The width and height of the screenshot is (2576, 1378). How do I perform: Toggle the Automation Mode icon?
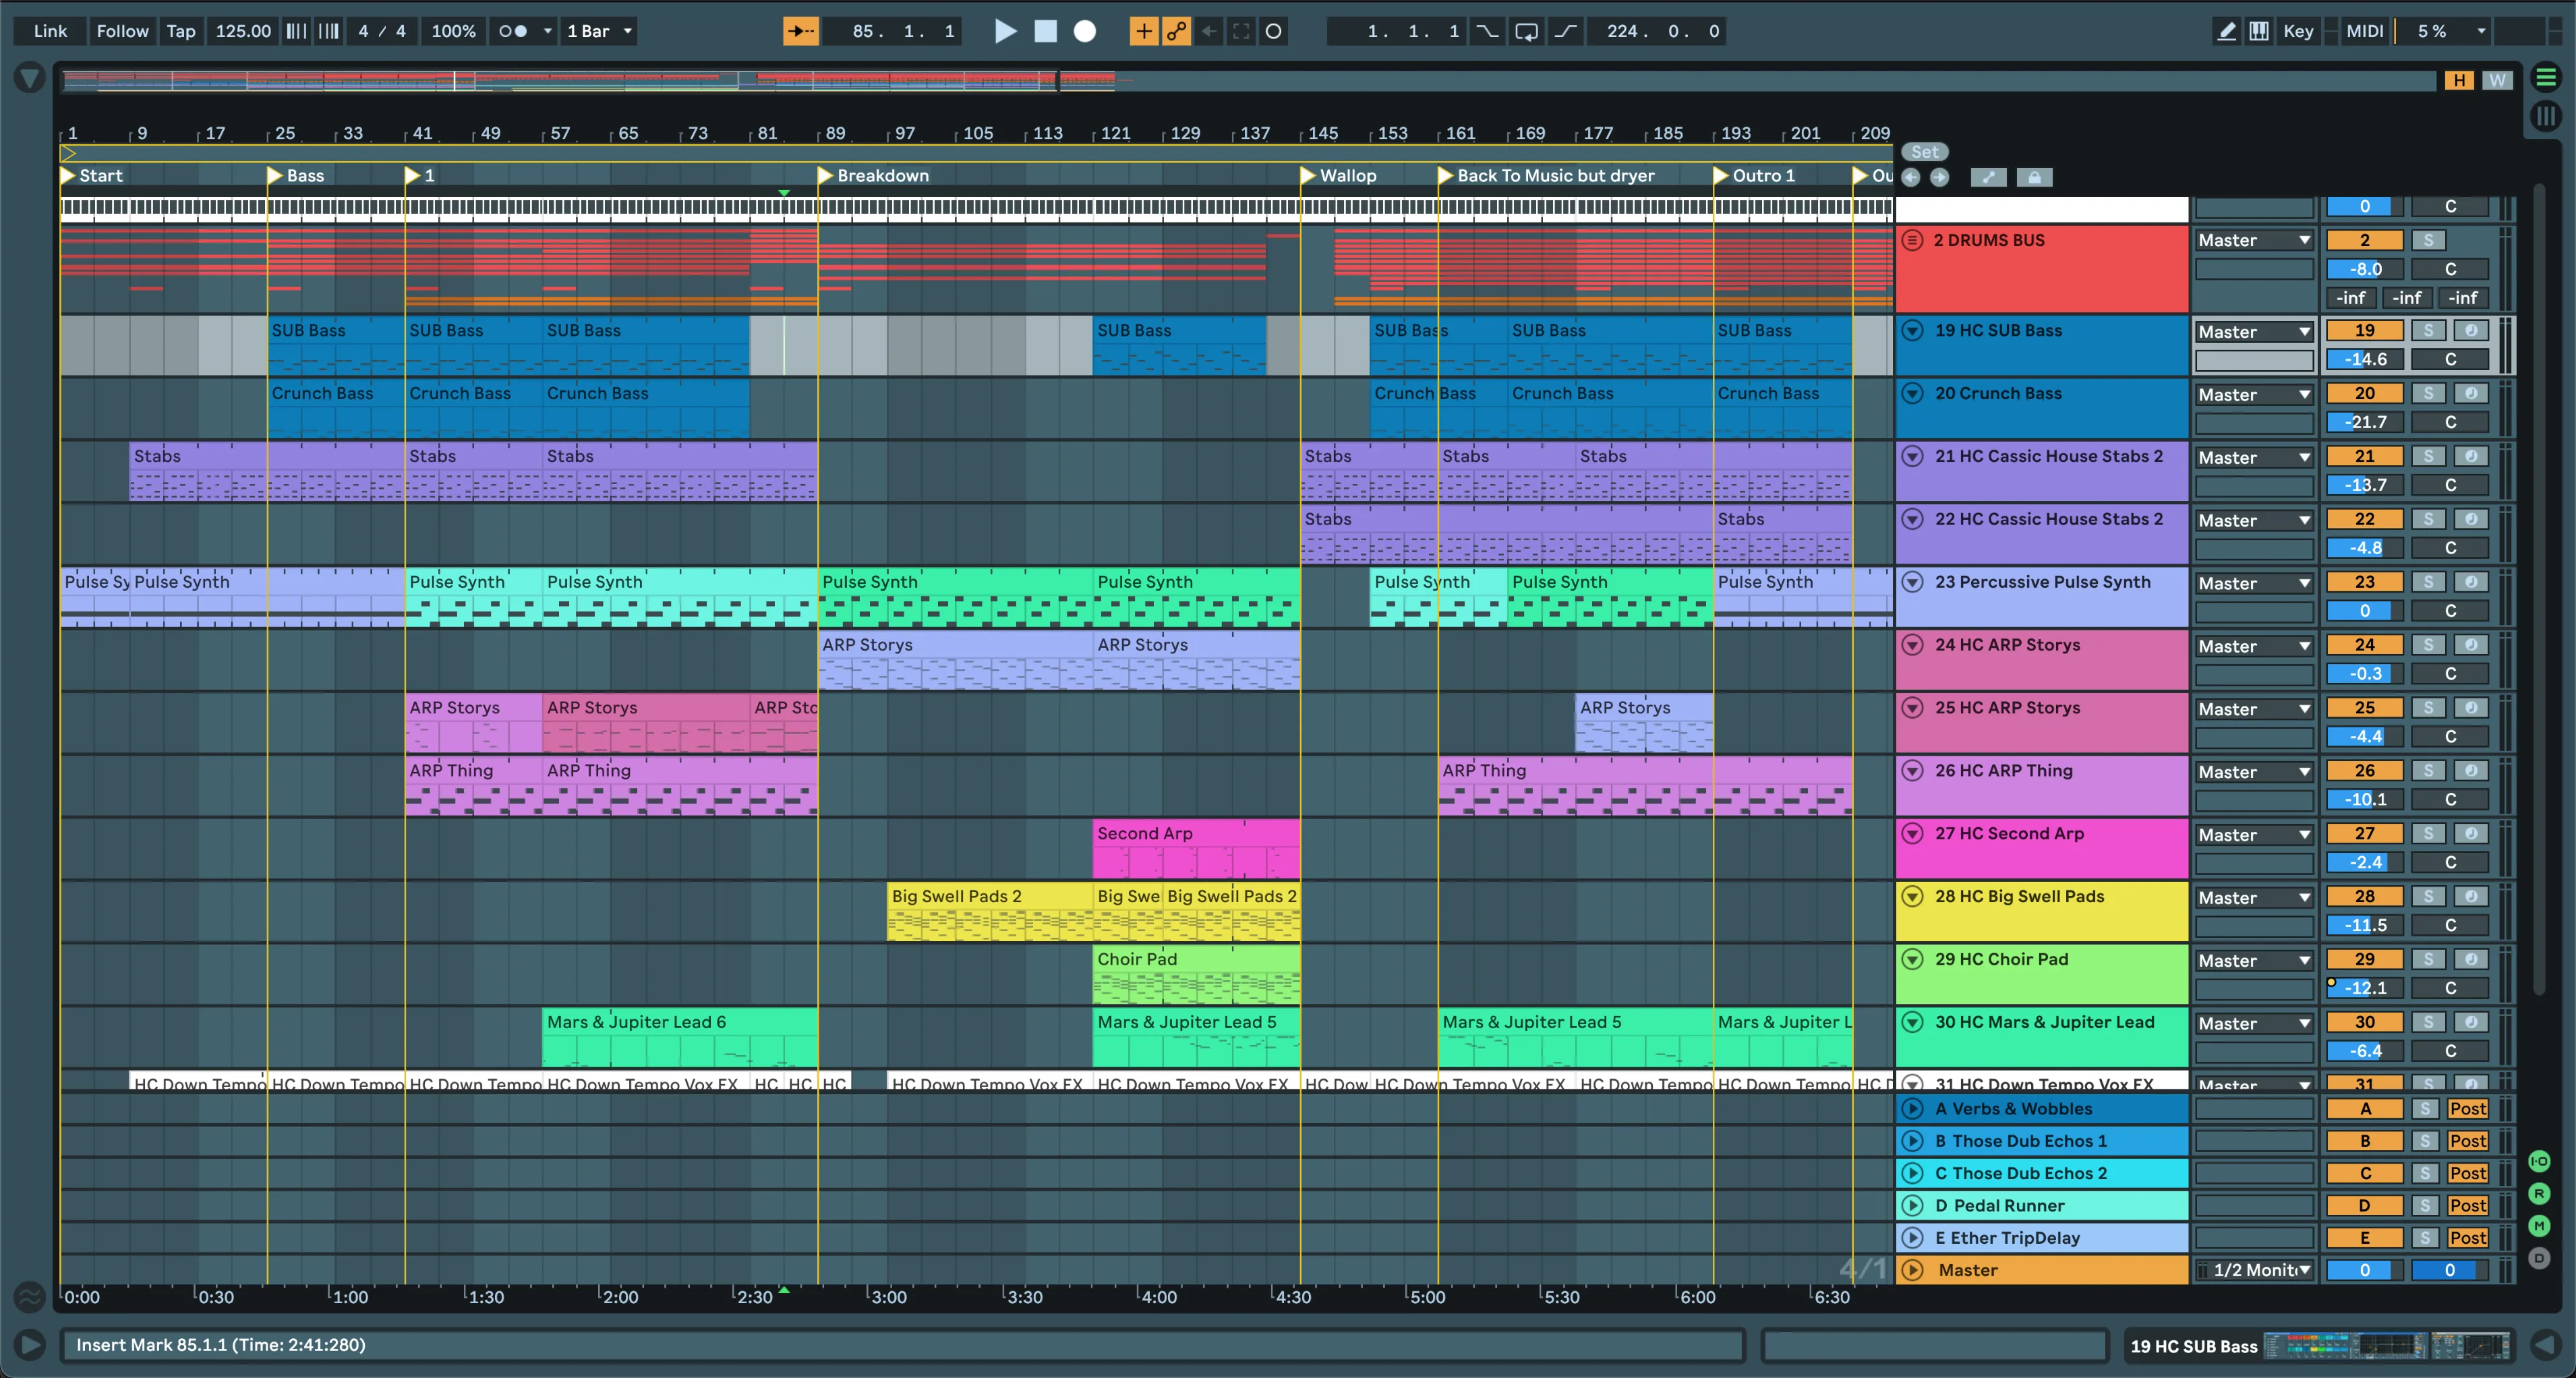point(1988,177)
